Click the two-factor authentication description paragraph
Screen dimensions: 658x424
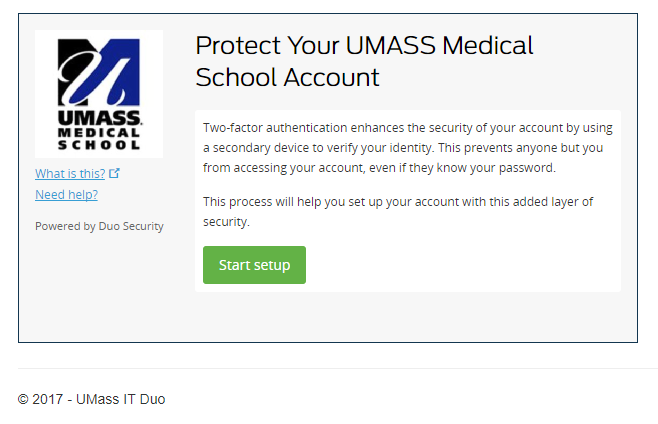(407, 148)
